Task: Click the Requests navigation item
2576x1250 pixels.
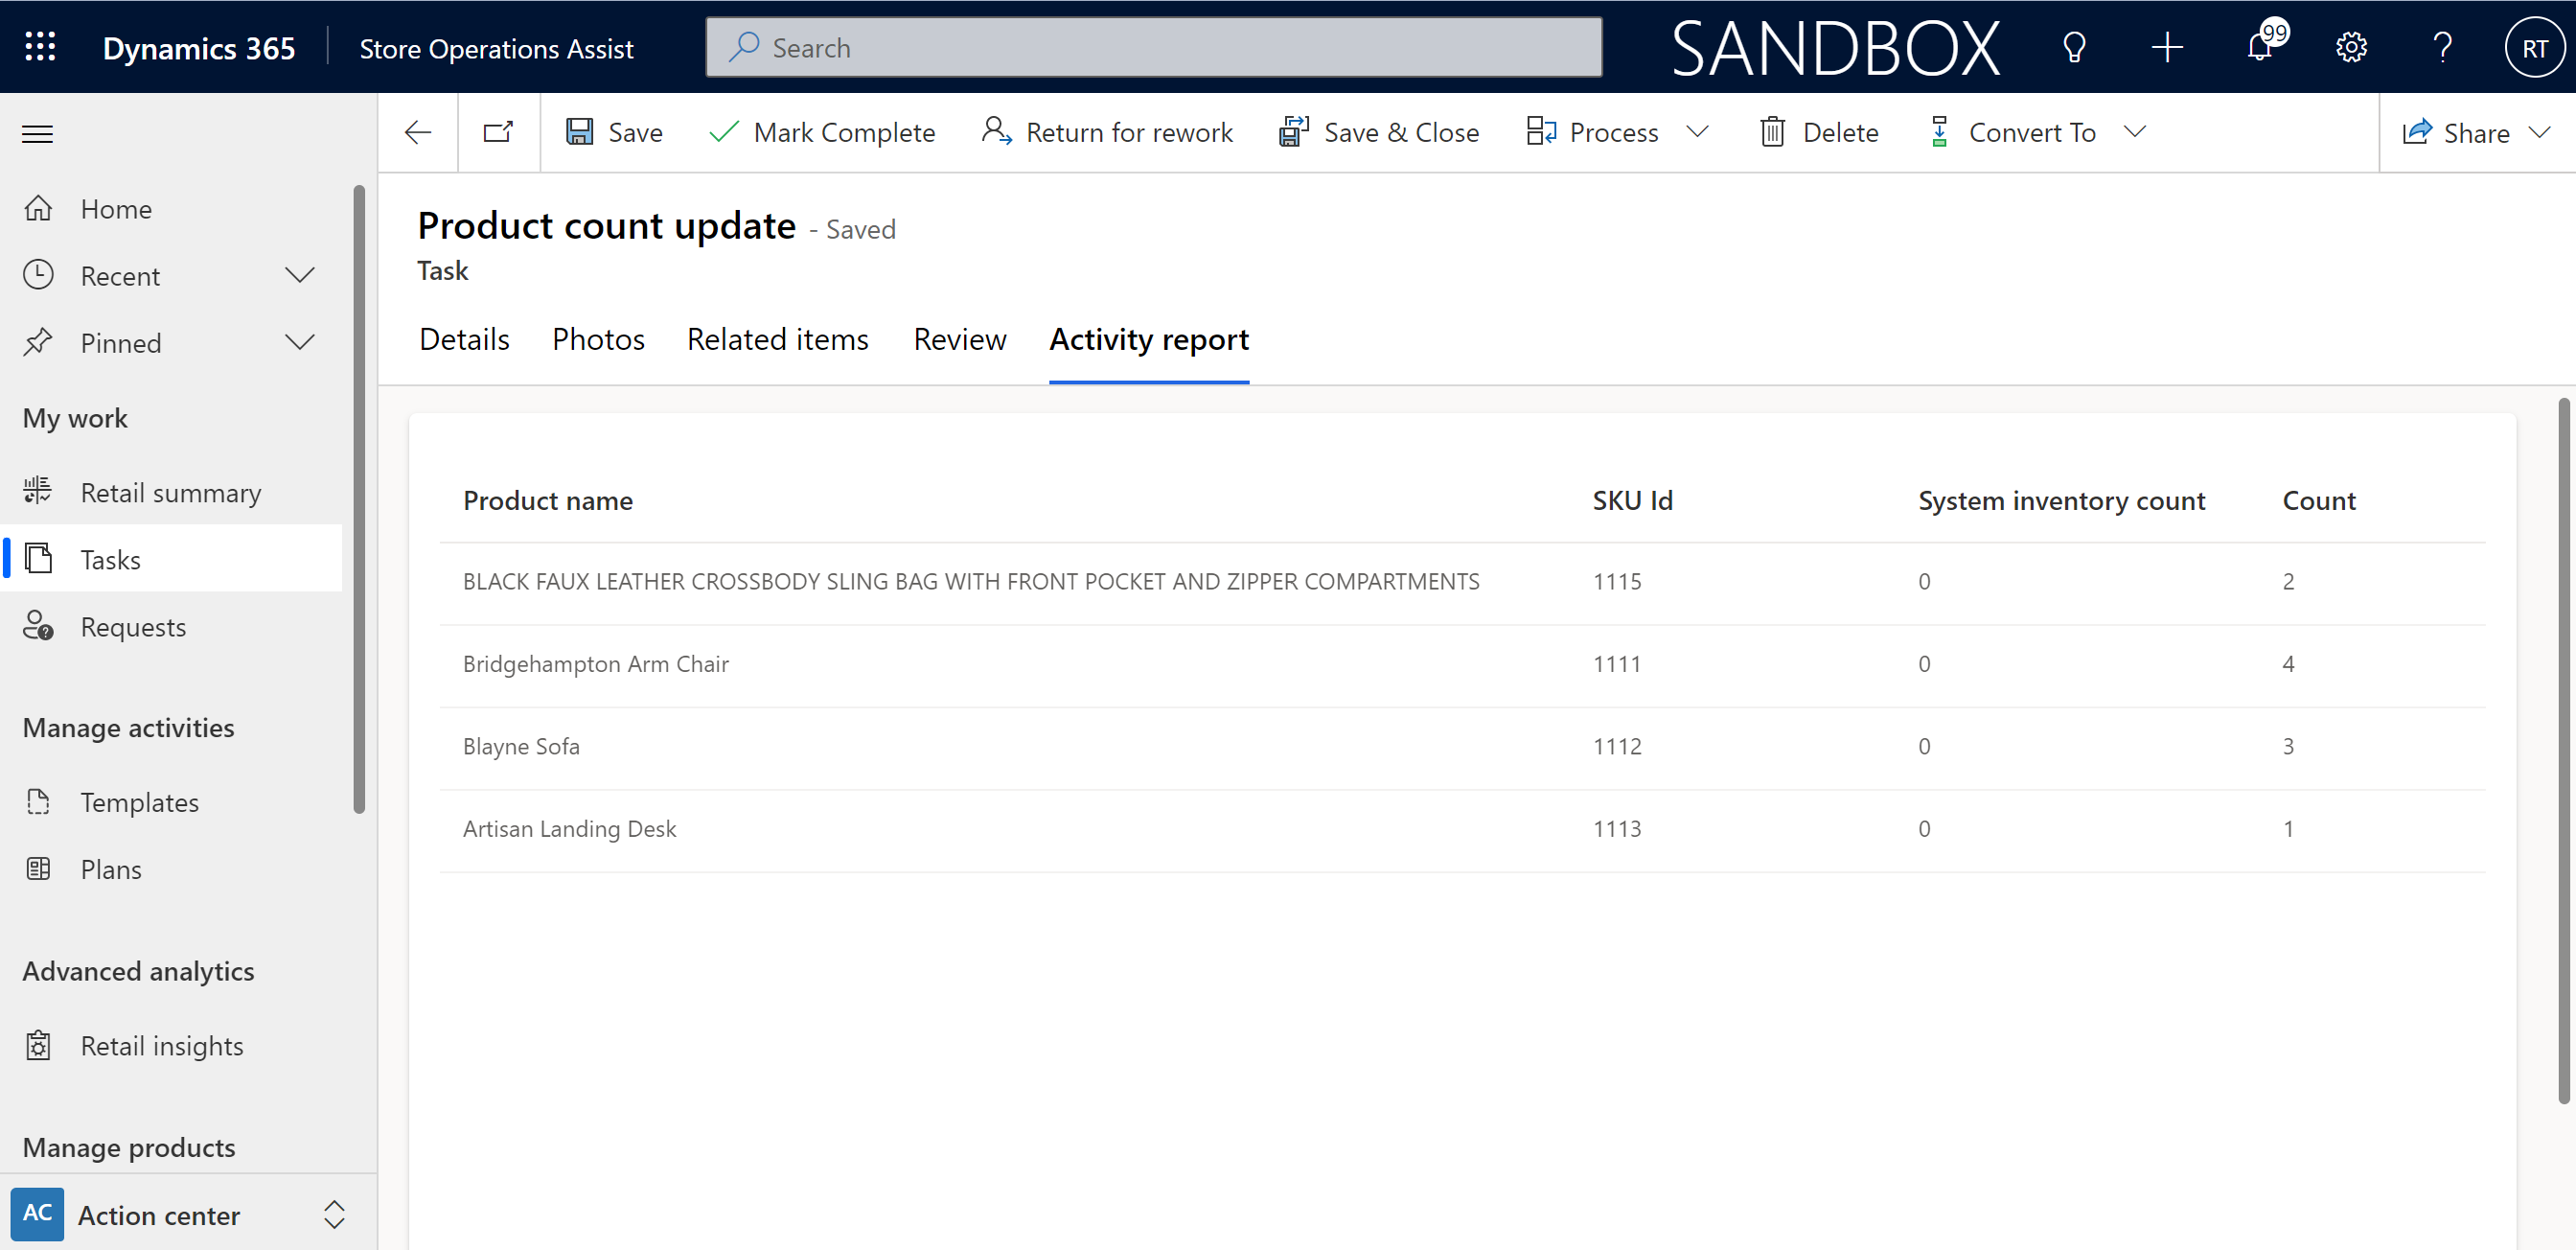Action: coord(133,626)
